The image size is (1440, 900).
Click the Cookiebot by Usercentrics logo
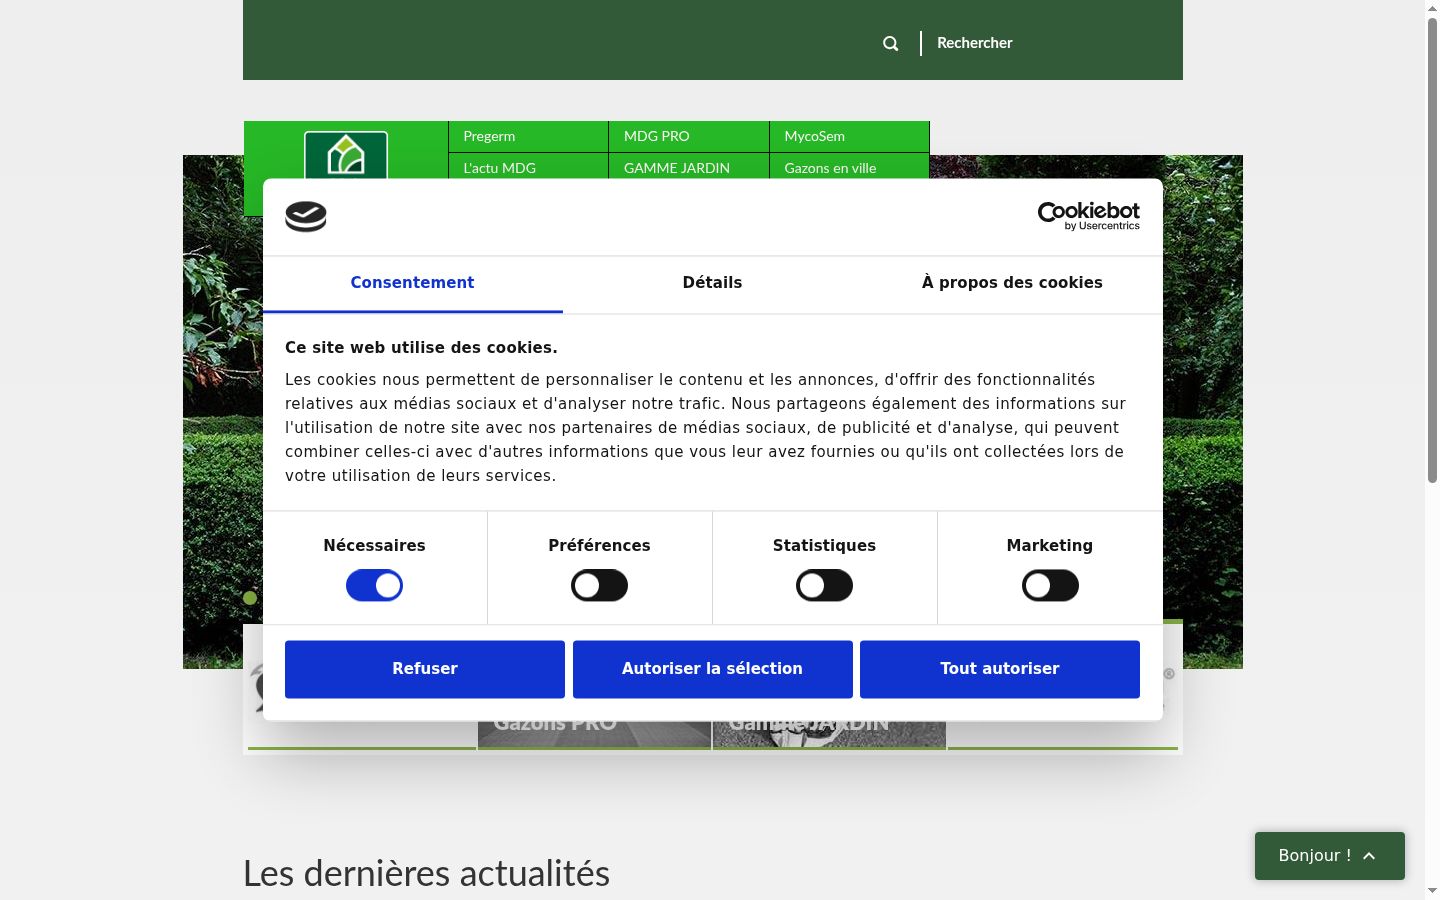1089,216
